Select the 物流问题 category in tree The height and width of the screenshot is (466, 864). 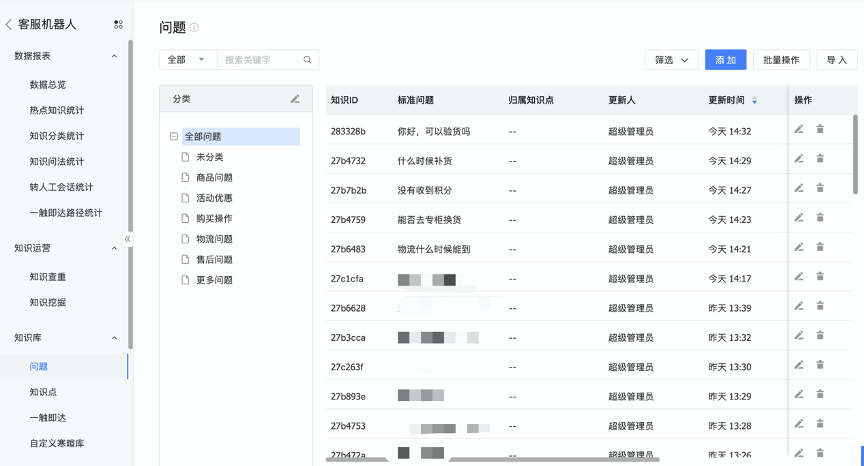pyautogui.click(x=214, y=239)
